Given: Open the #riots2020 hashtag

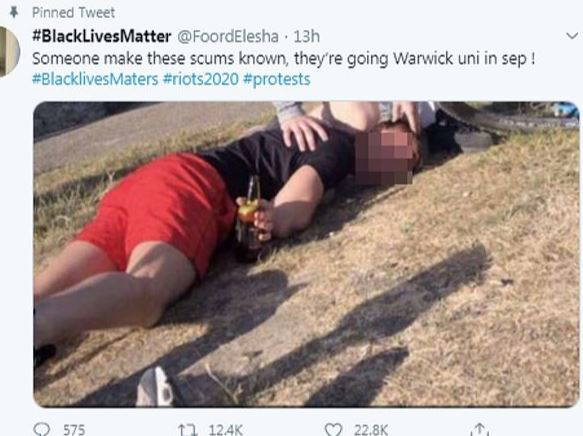Looking at the screenshot, I should 201,79.
